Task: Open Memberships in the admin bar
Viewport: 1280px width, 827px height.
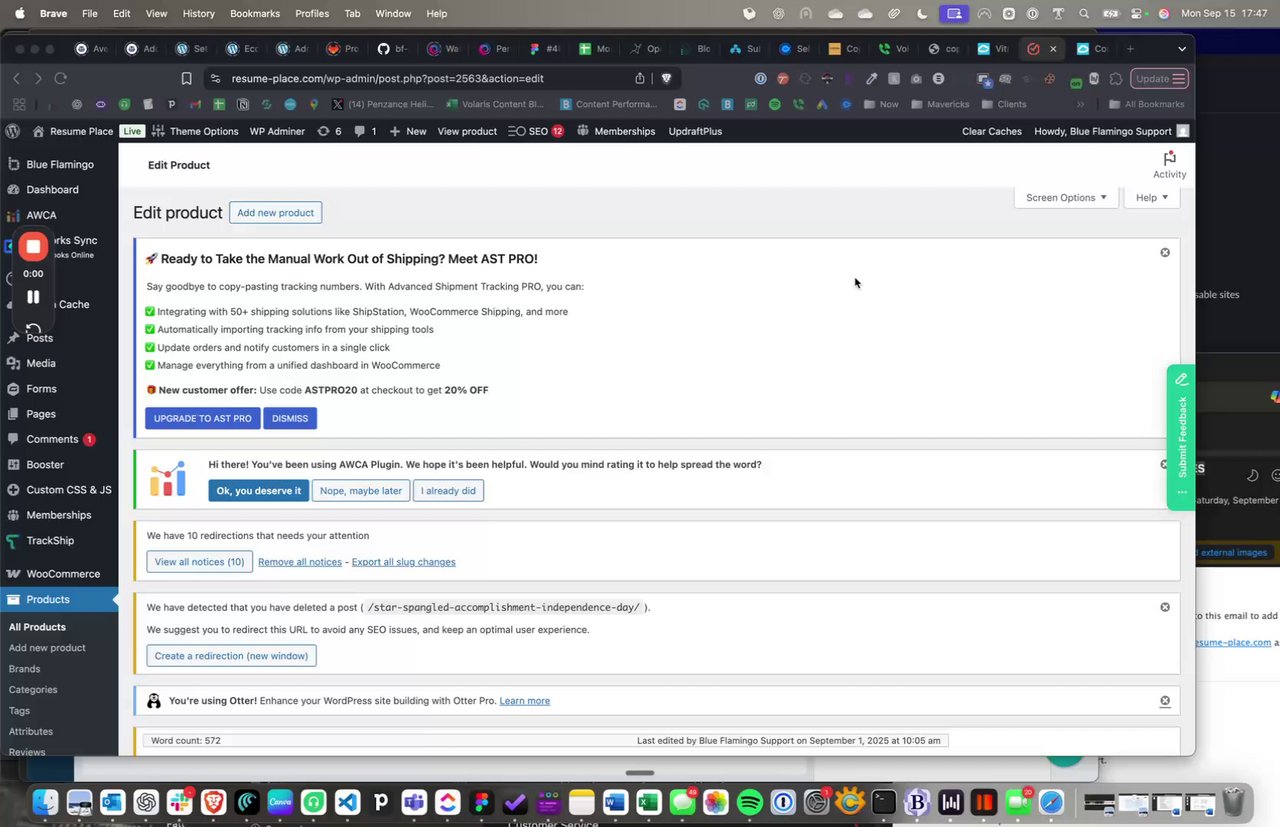Action: [x=616, y=131]
